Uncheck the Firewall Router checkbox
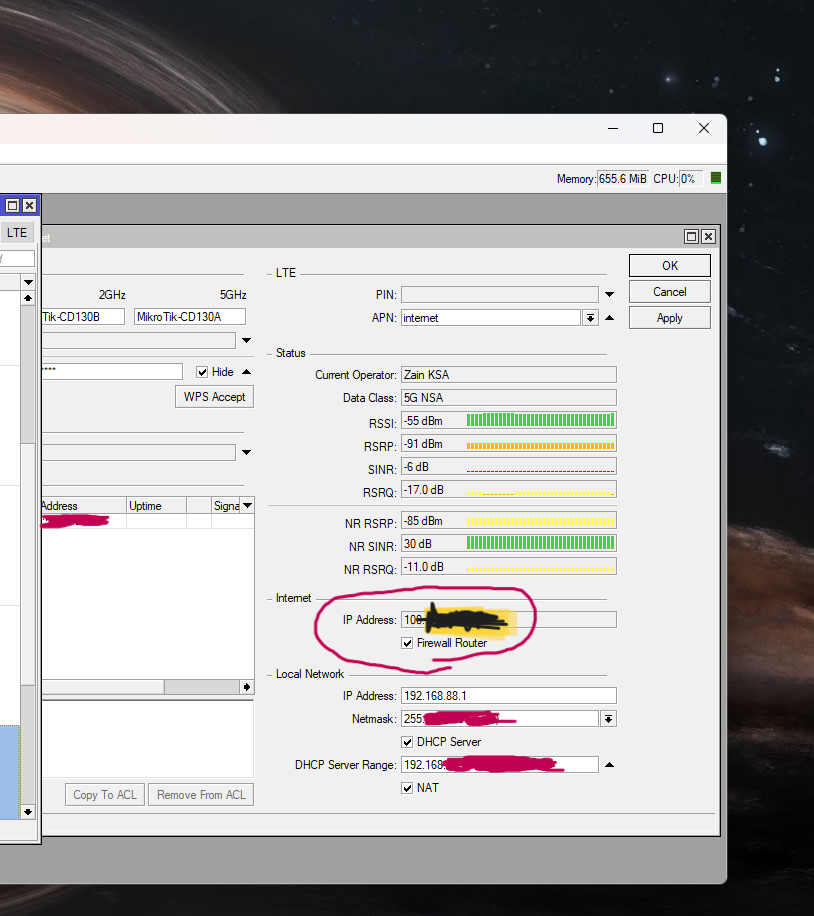The height and width of the screenshot is (916, 814). coord(407,643)
